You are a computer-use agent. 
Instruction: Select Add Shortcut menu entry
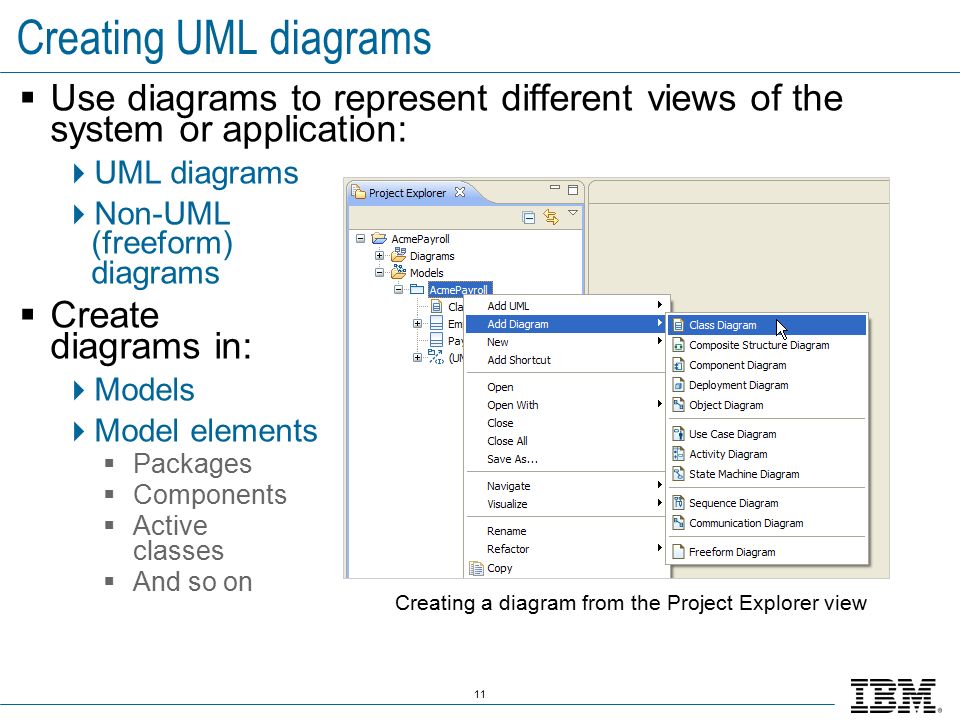tap(566, 360)
